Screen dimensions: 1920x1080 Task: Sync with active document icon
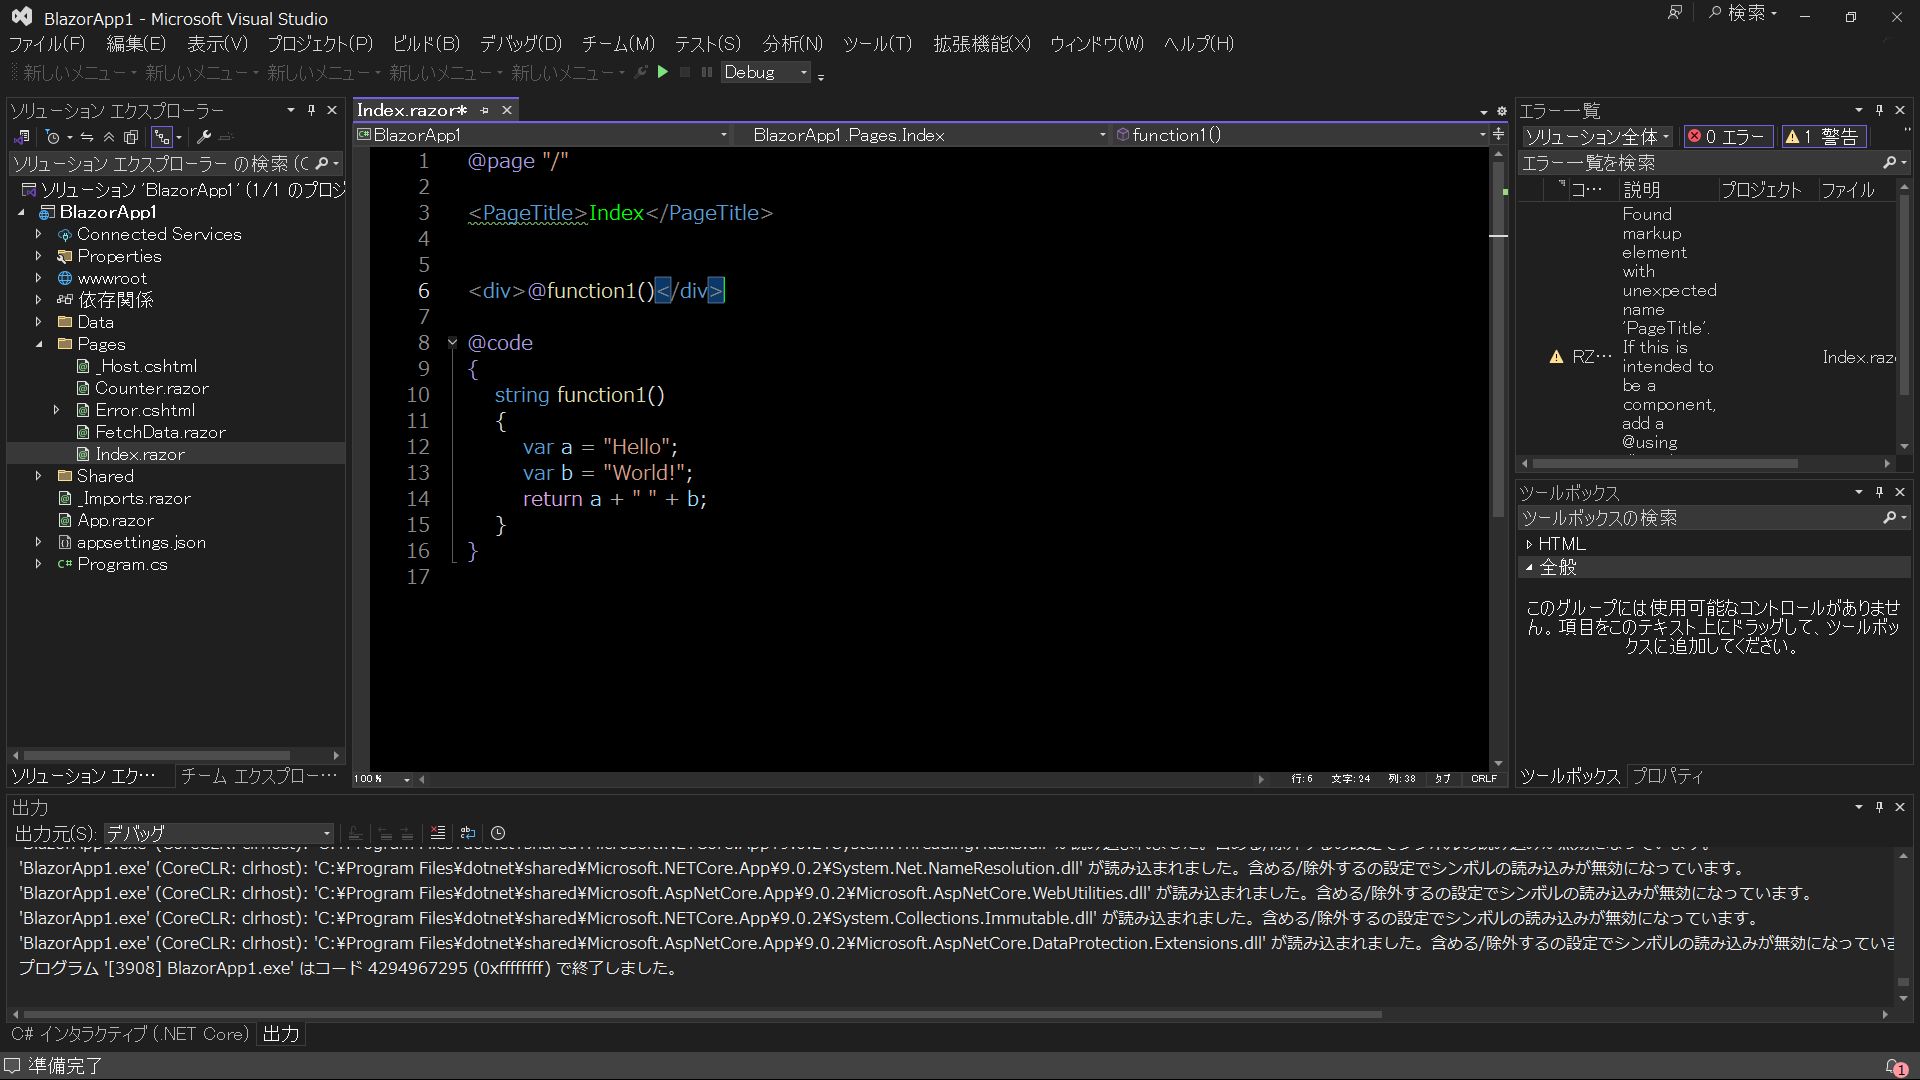87,137
